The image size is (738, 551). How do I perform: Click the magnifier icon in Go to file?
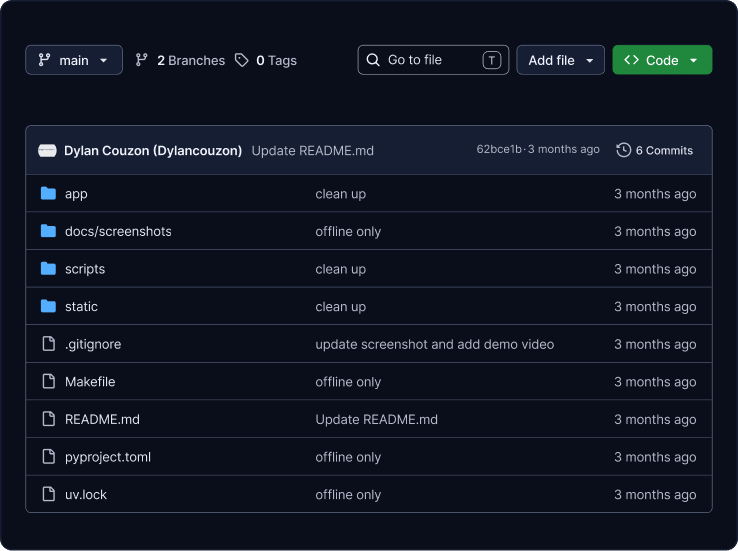(x=373, y=60)
